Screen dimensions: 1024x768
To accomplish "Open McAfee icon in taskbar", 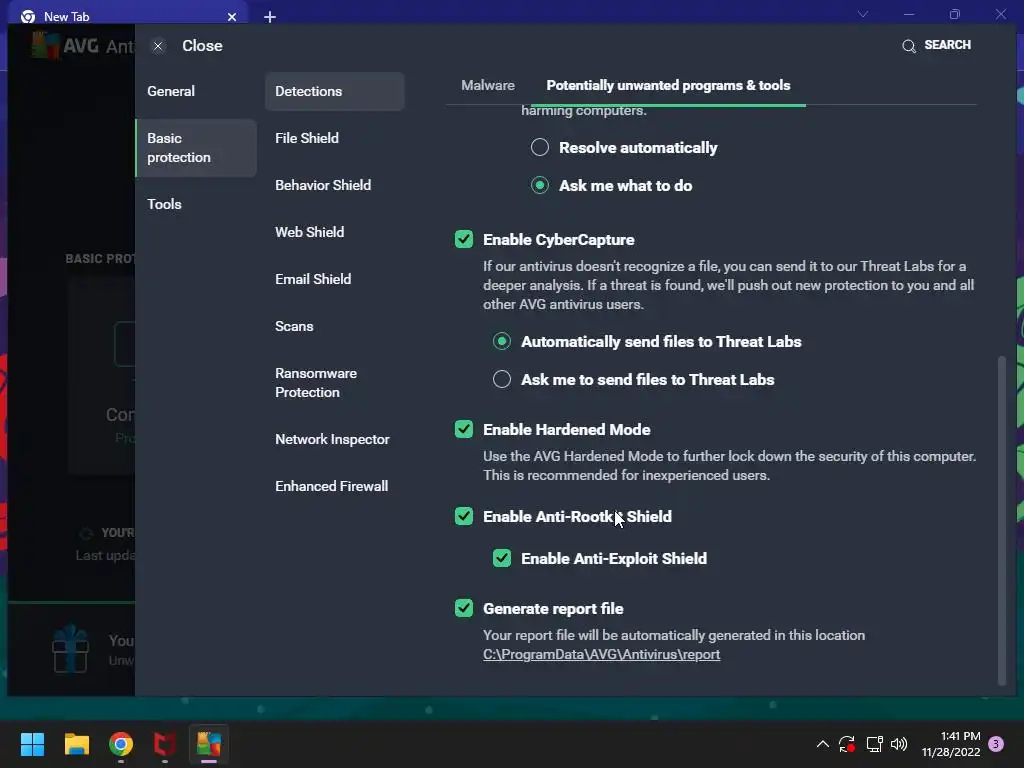I will point(165,744).
